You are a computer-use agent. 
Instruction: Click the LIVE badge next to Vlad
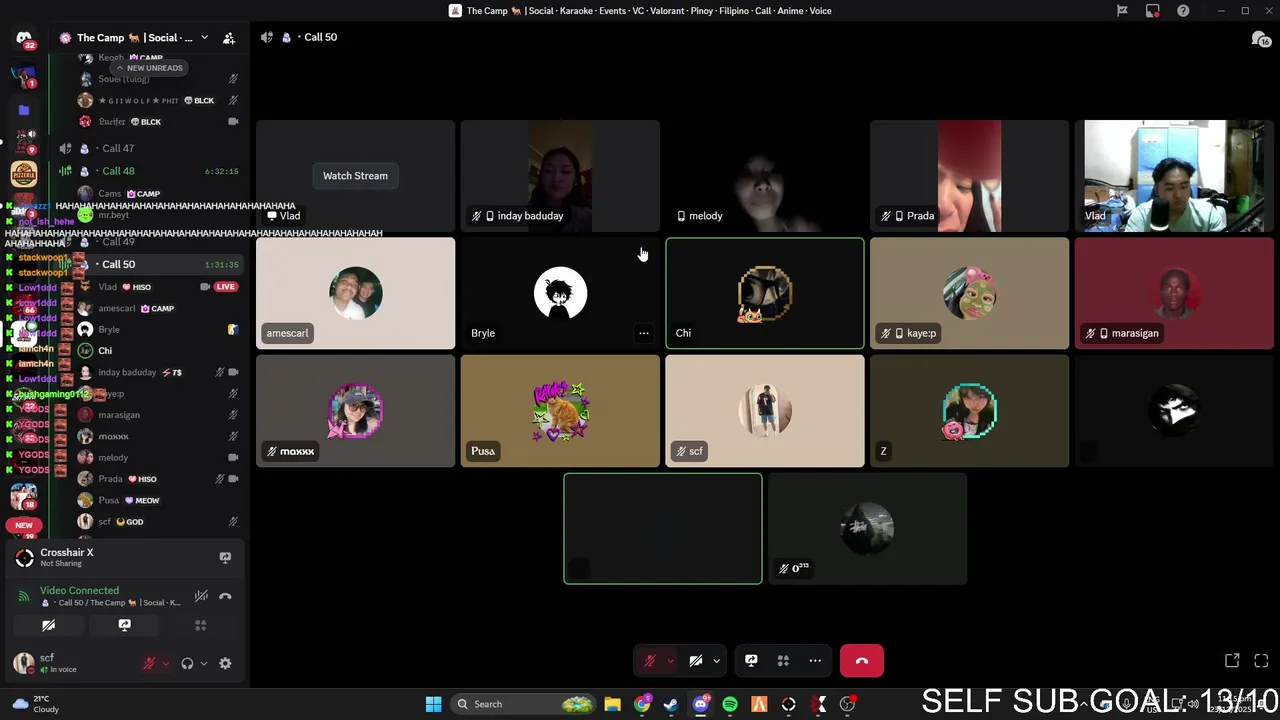(x=226, y=287)
